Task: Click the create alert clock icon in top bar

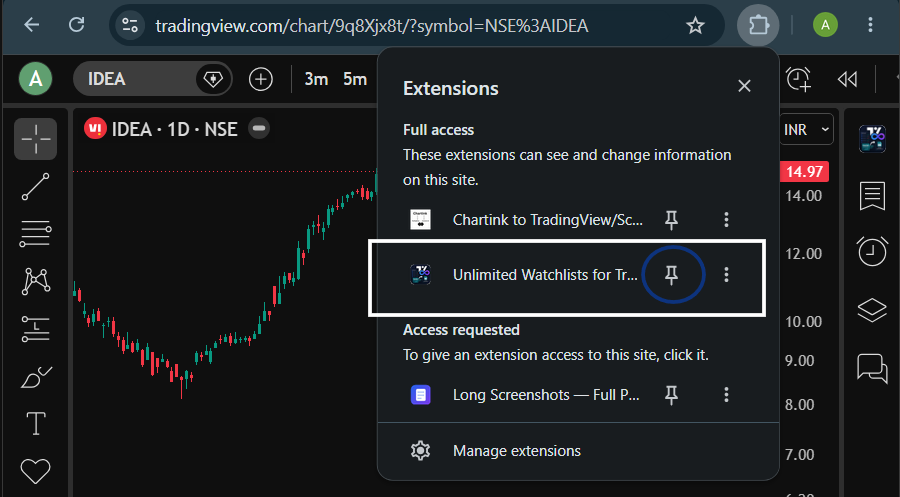Action: click(x=798, y=79)
